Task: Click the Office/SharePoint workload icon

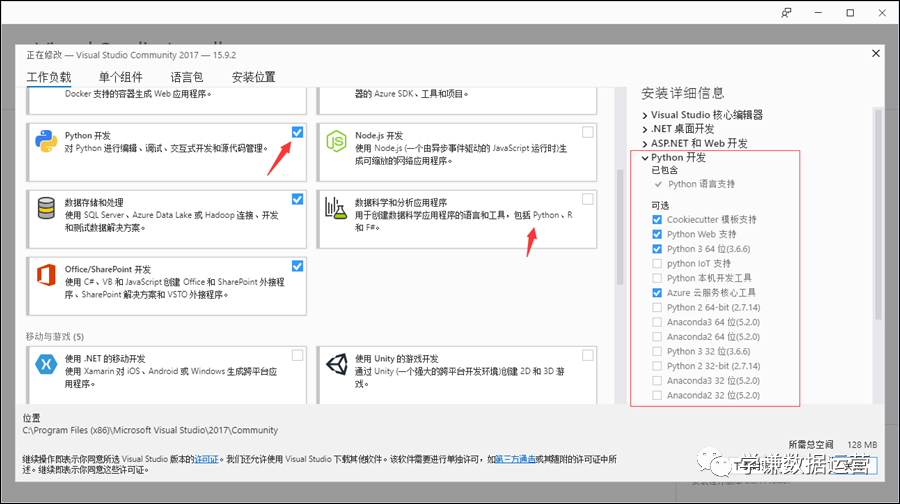Action: tap(46, 275)
